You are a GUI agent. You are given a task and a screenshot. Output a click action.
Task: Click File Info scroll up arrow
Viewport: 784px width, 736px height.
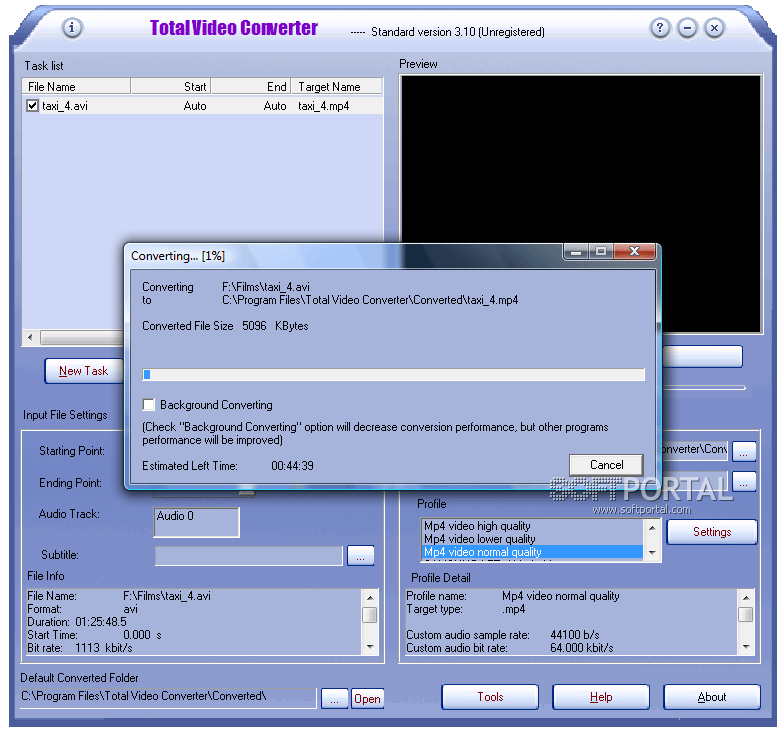coord(370,598)
